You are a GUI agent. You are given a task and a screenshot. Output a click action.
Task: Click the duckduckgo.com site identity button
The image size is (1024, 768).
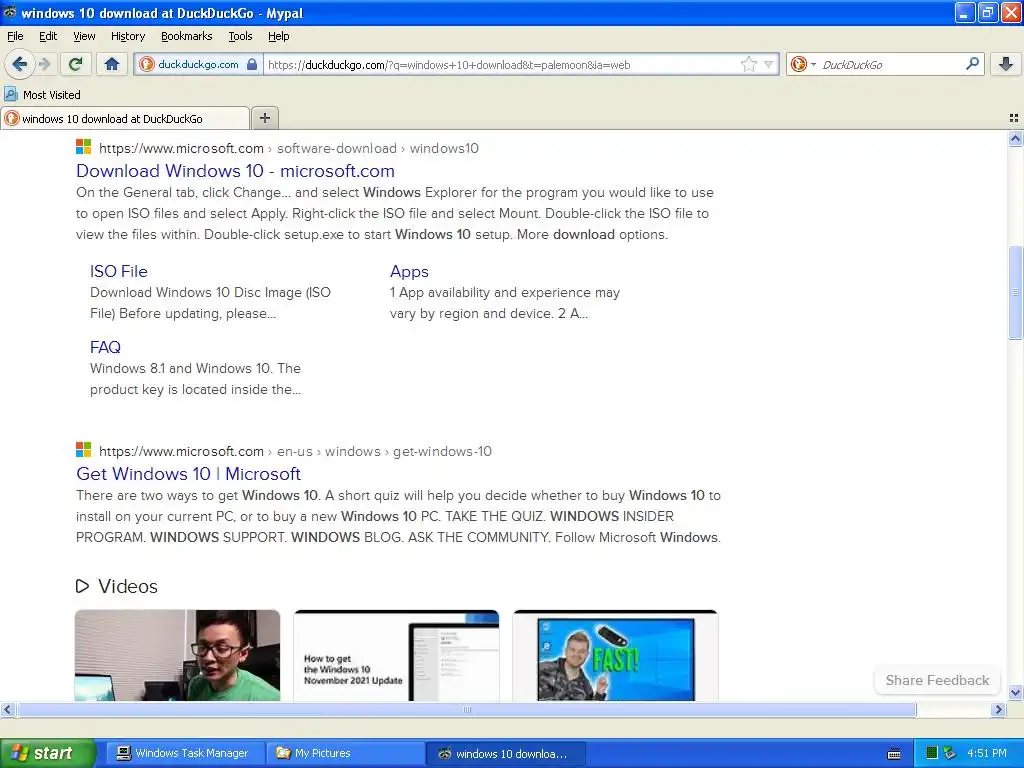click(x=199, y=65)
